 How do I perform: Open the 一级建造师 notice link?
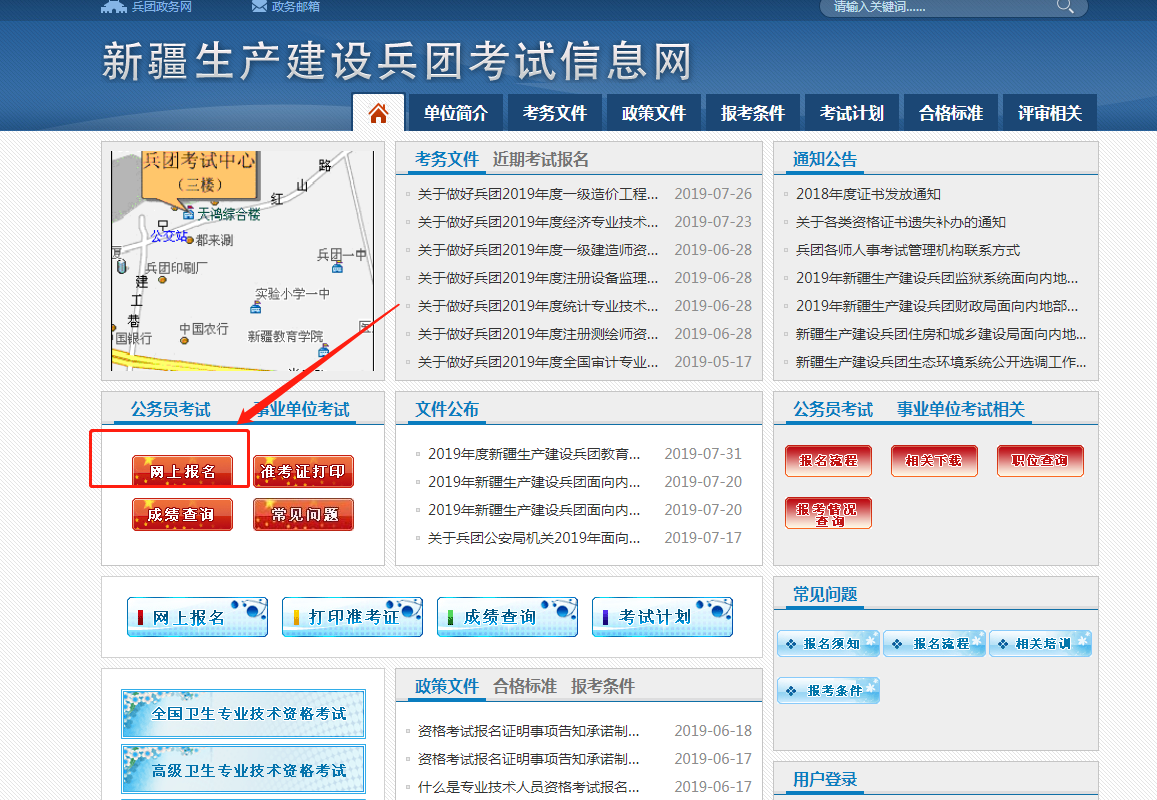[537, 250]
